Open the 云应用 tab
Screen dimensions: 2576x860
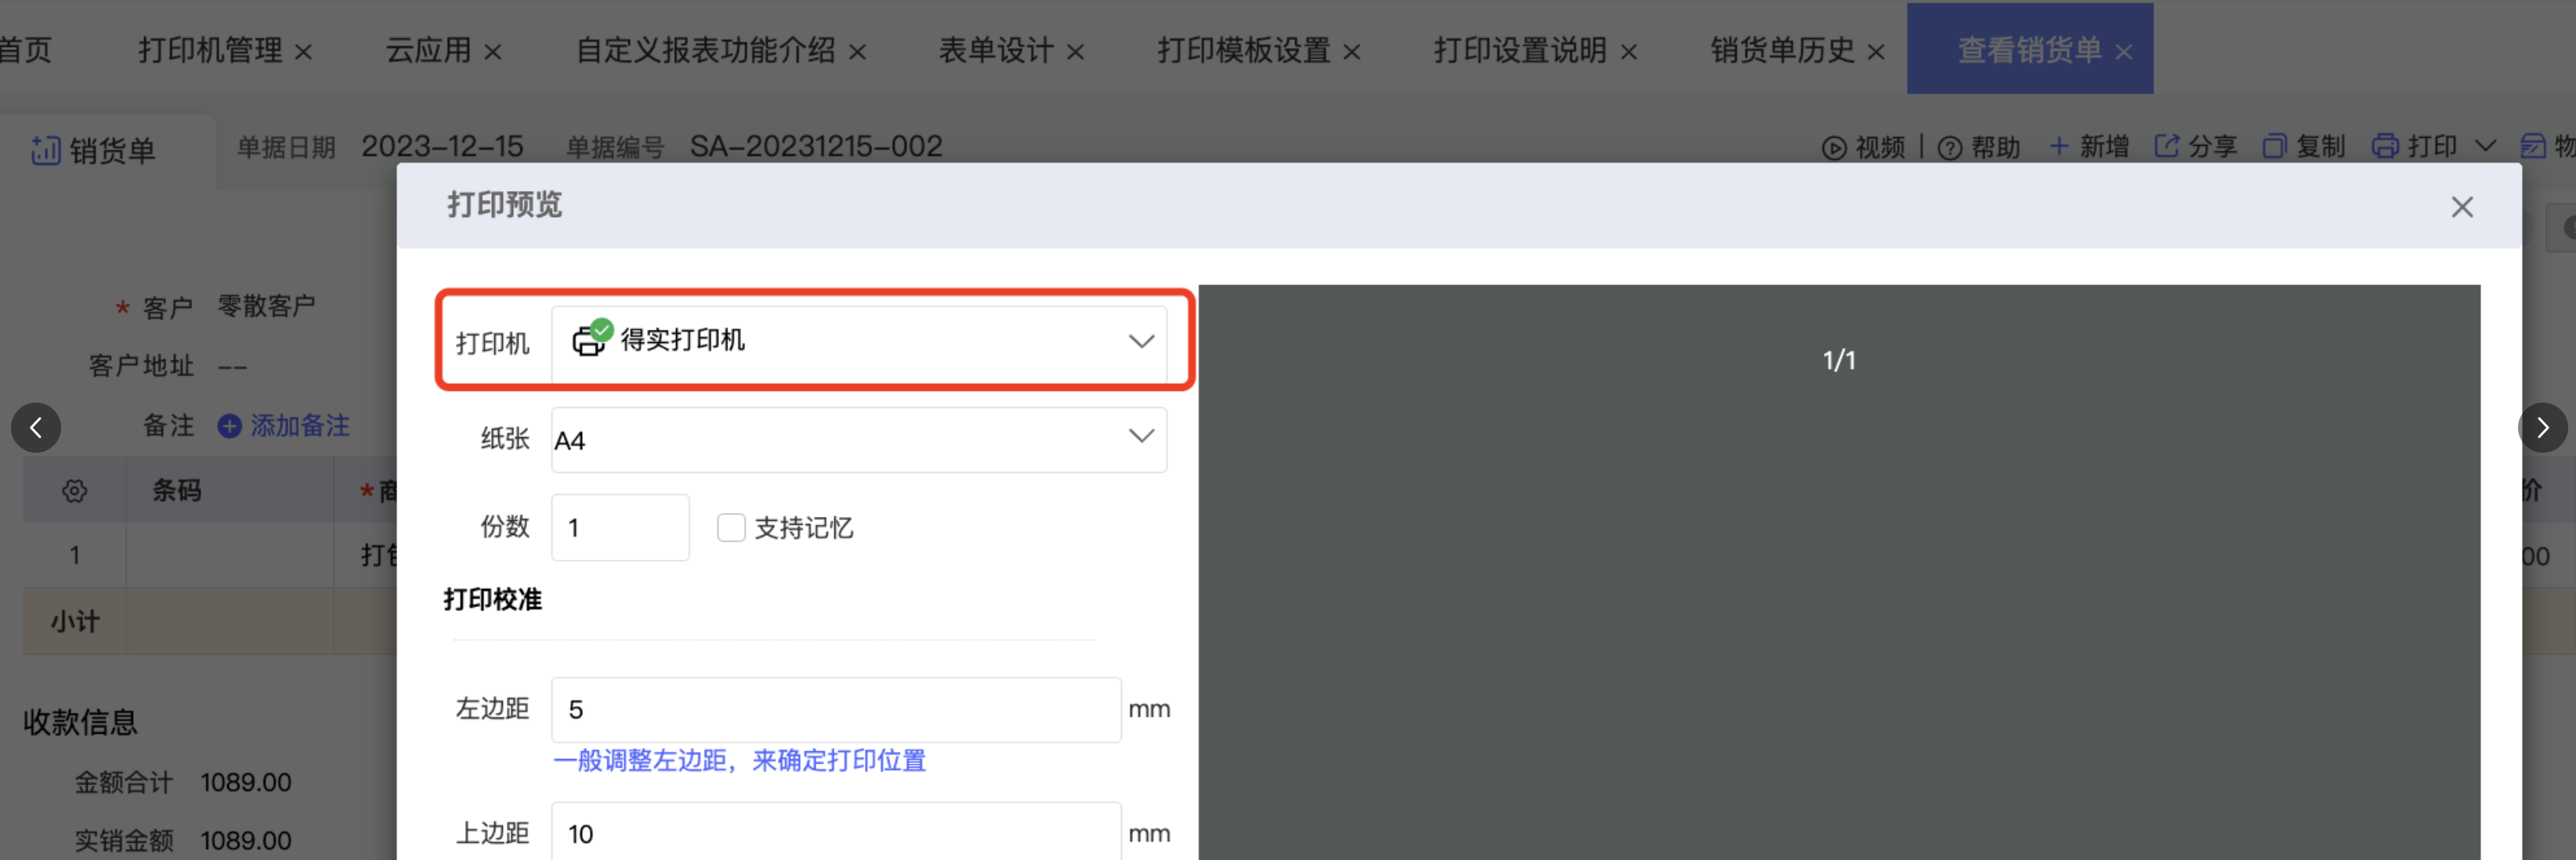point(429,50)
